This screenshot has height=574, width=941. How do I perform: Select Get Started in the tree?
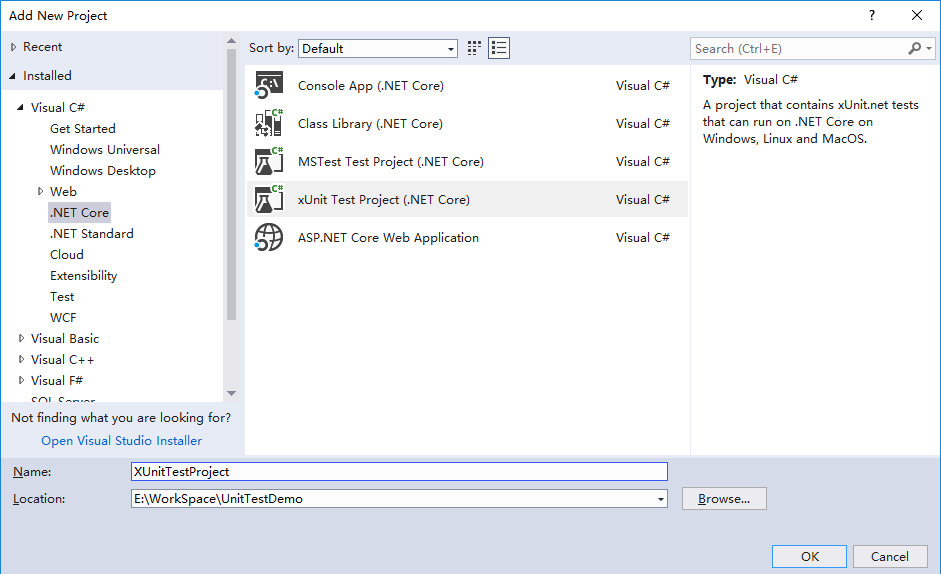83,128
